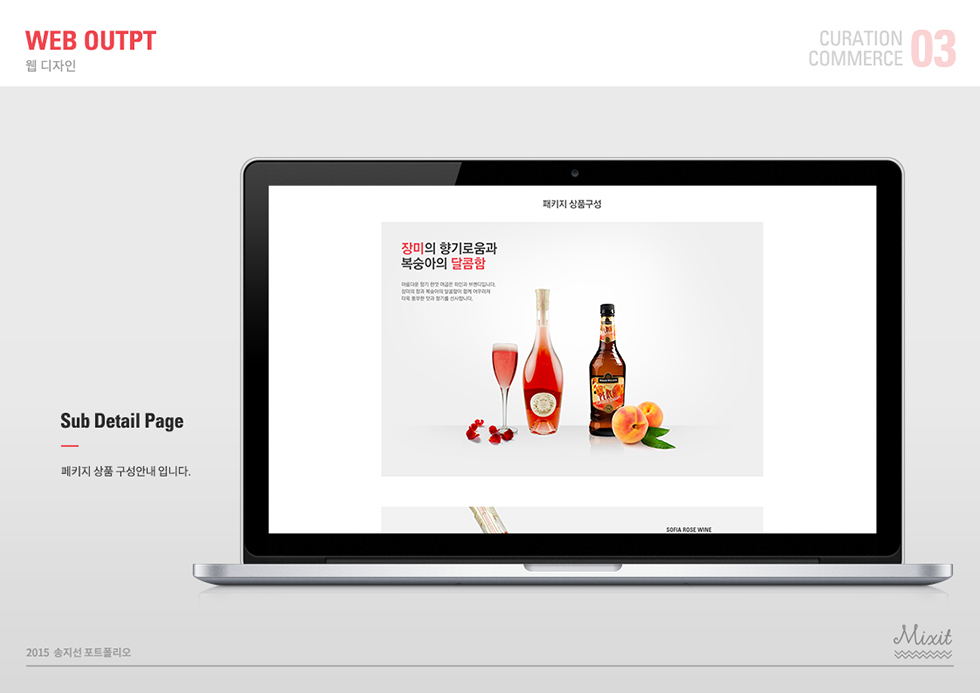Image resolution: width=980 pixels, height=693 pixels.
Task: Click the 웹 디자인 subtitle
Action: coord(51,67)
